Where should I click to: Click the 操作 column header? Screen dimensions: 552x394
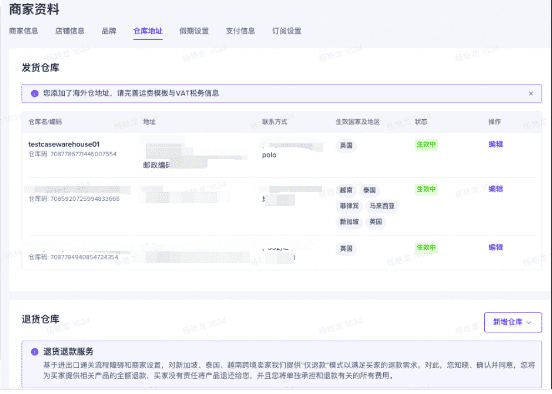coord(495,122)
